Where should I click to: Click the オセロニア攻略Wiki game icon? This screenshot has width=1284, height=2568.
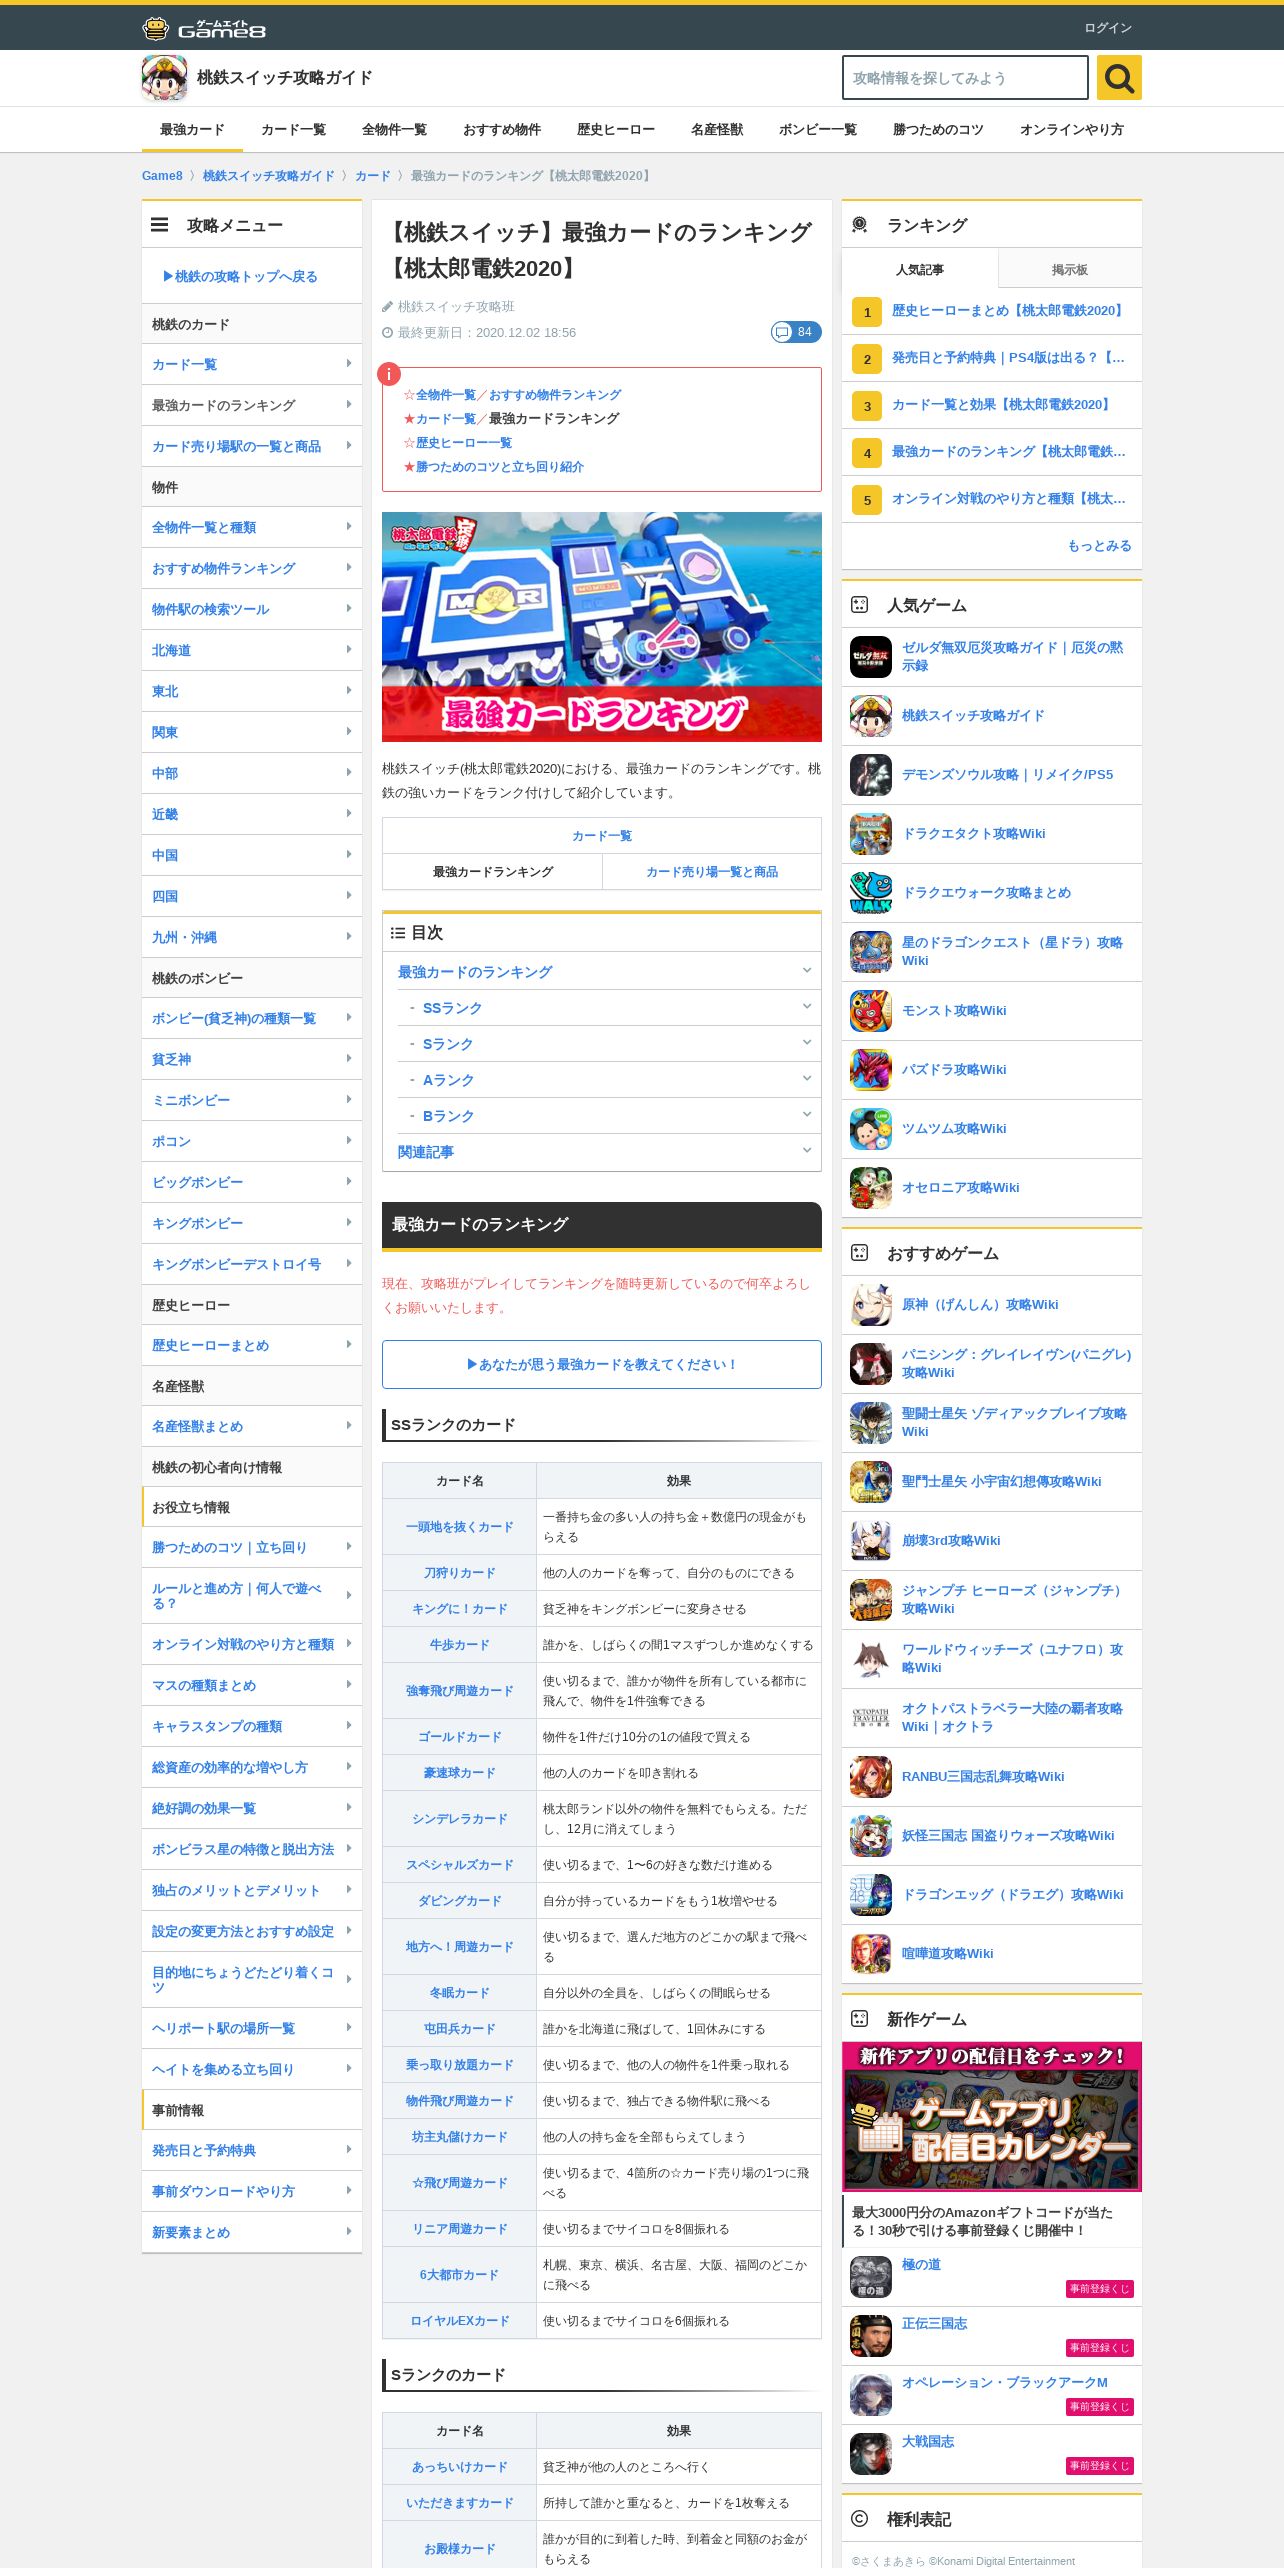[871, 1188]
